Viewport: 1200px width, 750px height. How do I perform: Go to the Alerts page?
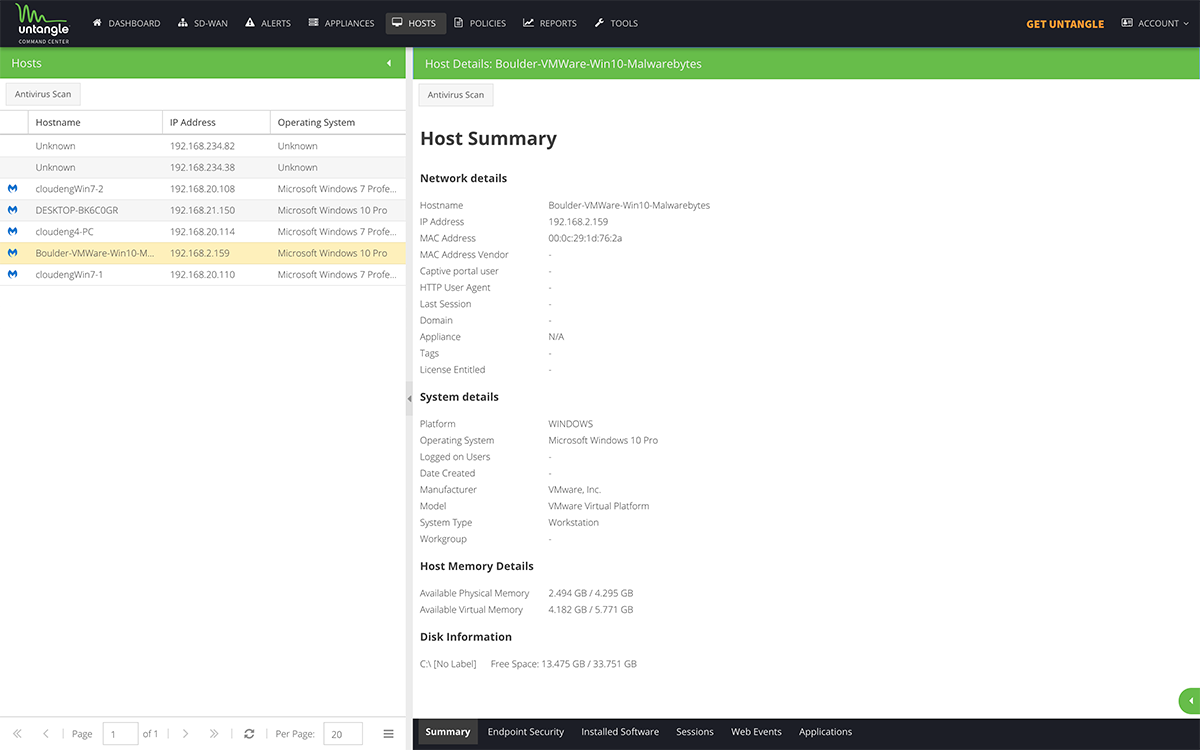(x=268, y=23)
